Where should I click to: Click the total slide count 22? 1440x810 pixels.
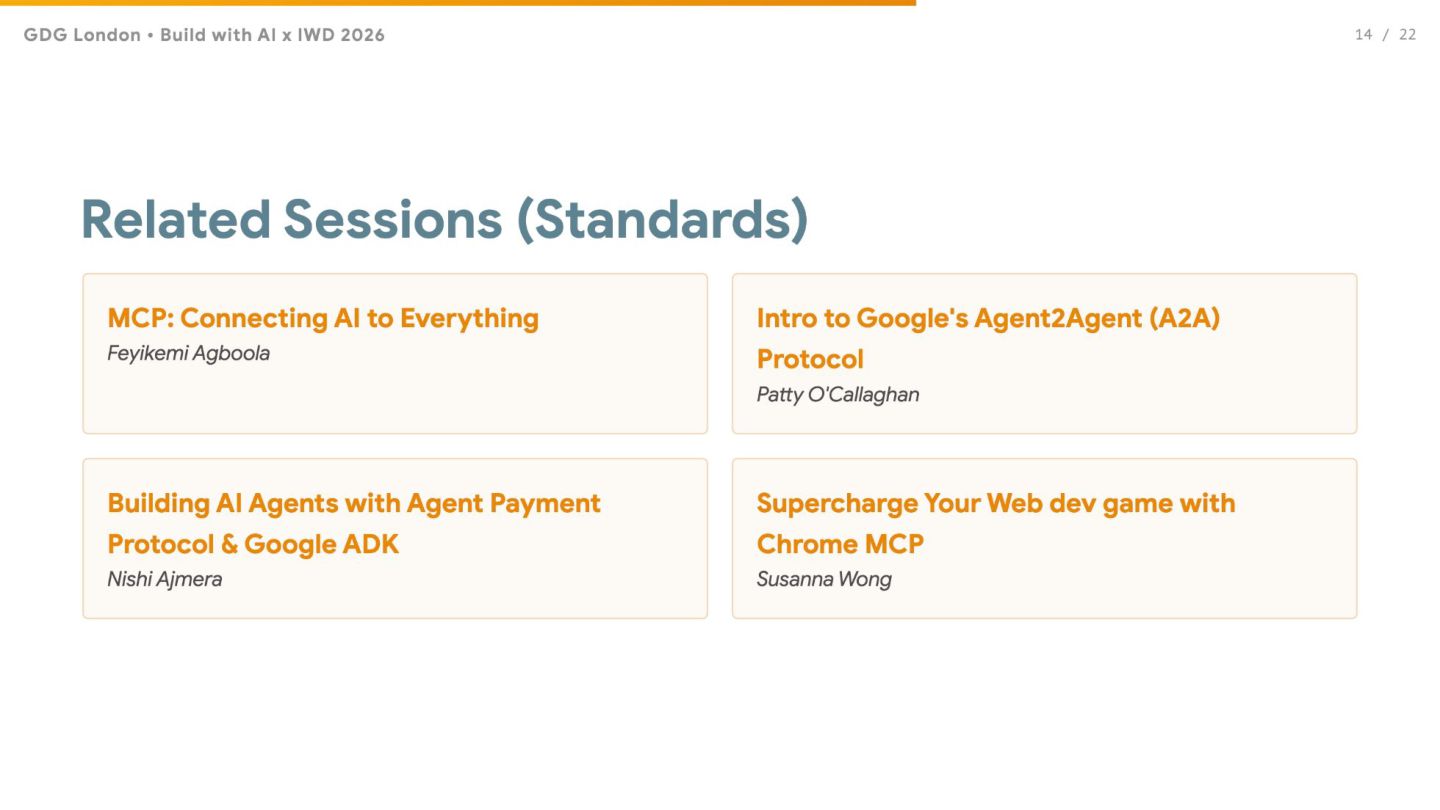tap(1407, 35)
